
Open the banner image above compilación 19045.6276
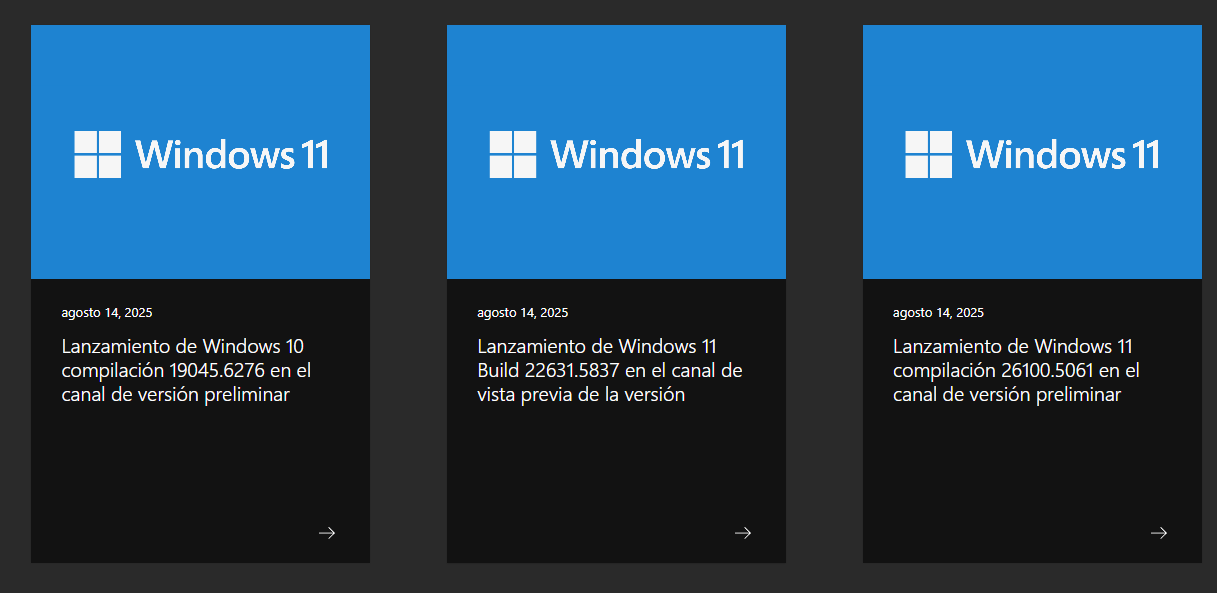200,152
